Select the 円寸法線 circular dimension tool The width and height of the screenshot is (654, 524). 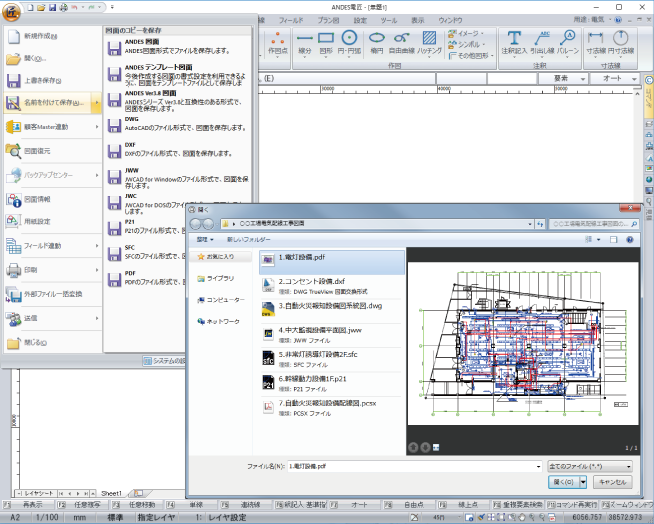point(621,43)
